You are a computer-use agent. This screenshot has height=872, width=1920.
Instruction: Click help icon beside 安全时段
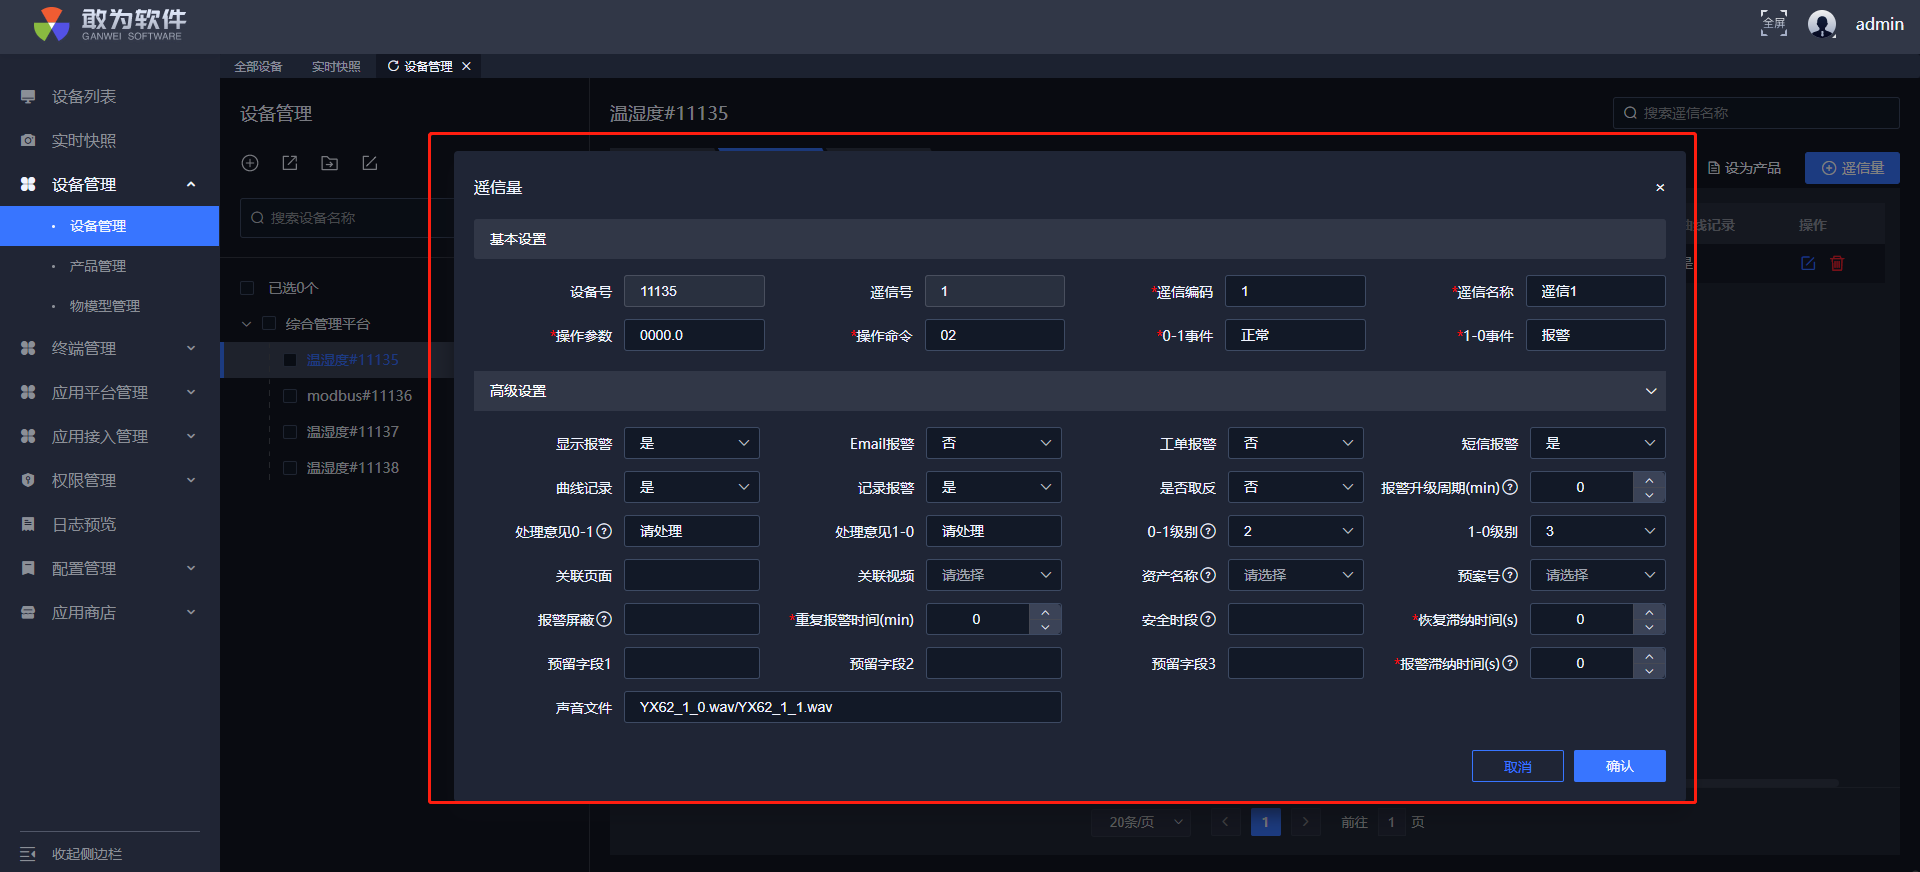coord(1208,619)
